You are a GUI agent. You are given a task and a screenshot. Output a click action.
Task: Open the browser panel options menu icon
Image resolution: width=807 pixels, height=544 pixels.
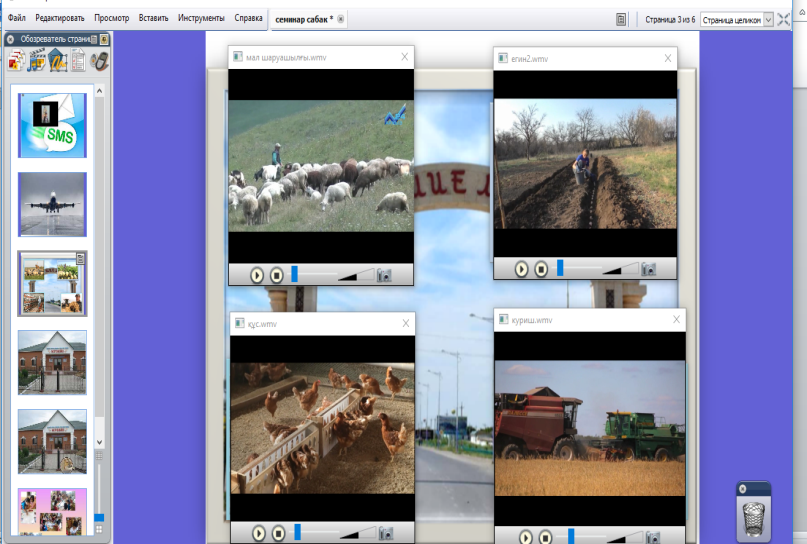click(94, 39)
